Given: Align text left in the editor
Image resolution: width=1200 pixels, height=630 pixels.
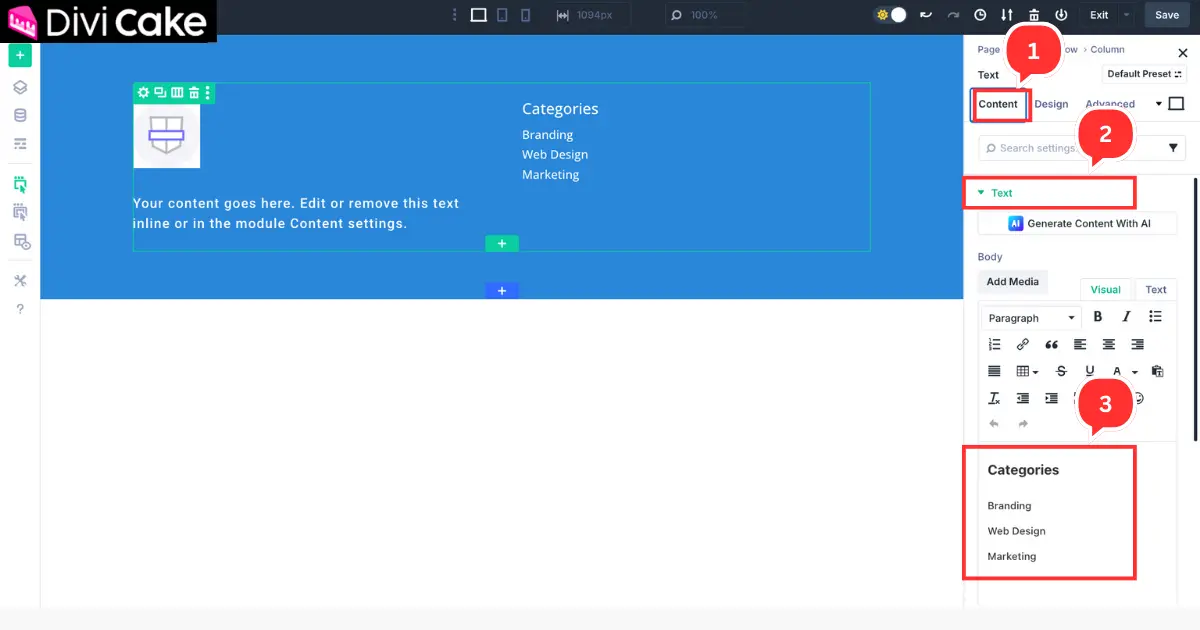Looking at the screenshot, I should point(1080,344).
